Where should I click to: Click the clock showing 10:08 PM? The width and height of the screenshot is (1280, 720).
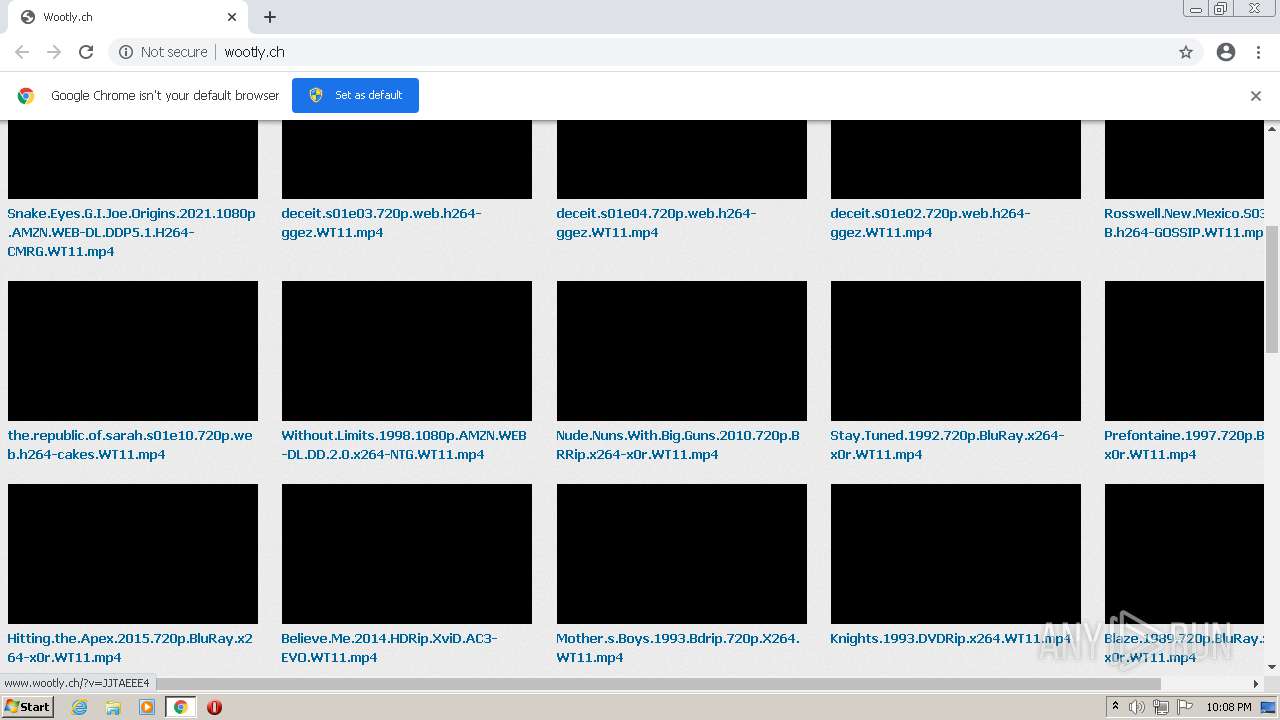1229,707
